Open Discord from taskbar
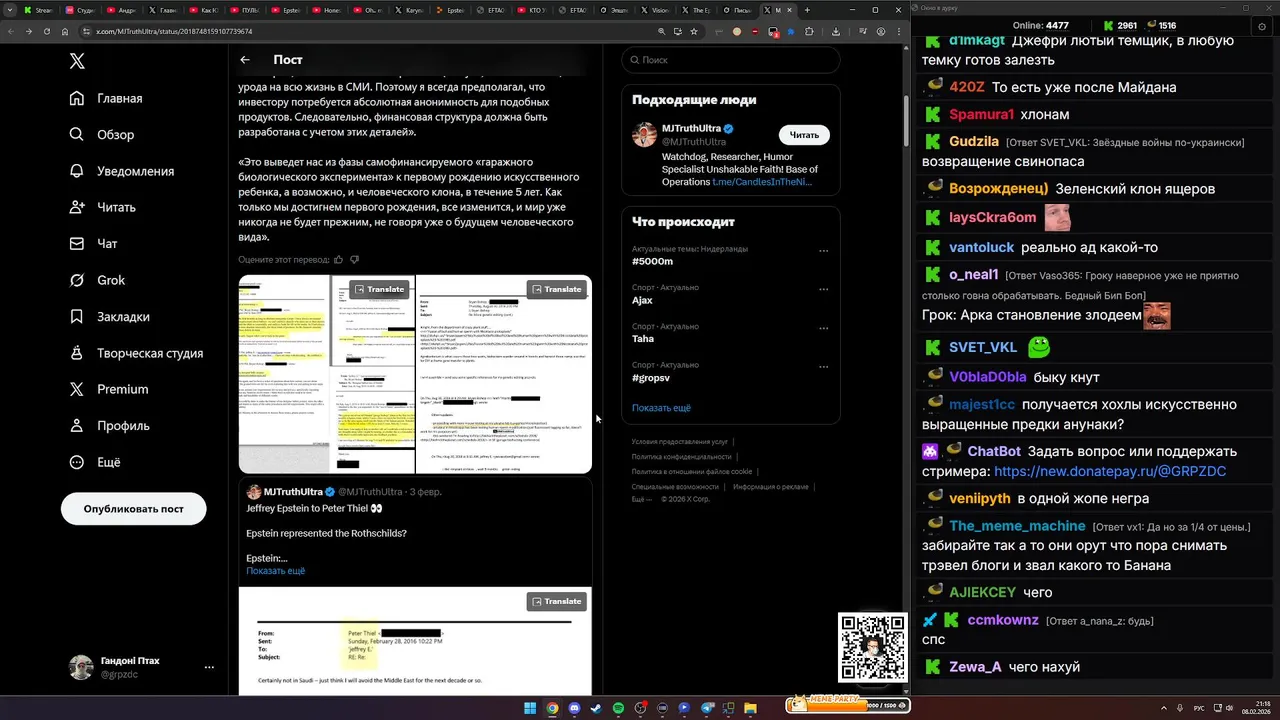The width and height of the screenshot is (1280, 720). coord(574,708)
